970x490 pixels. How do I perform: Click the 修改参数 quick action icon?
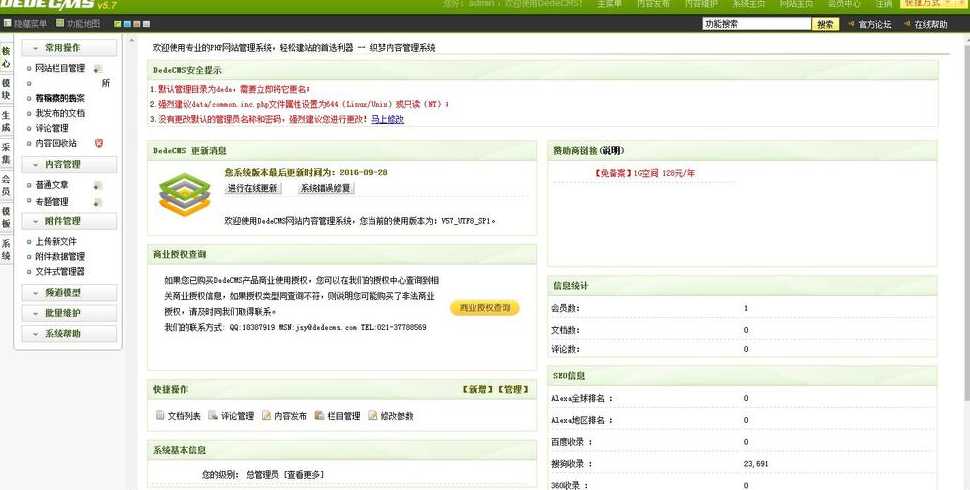click(x=372, y=415)
